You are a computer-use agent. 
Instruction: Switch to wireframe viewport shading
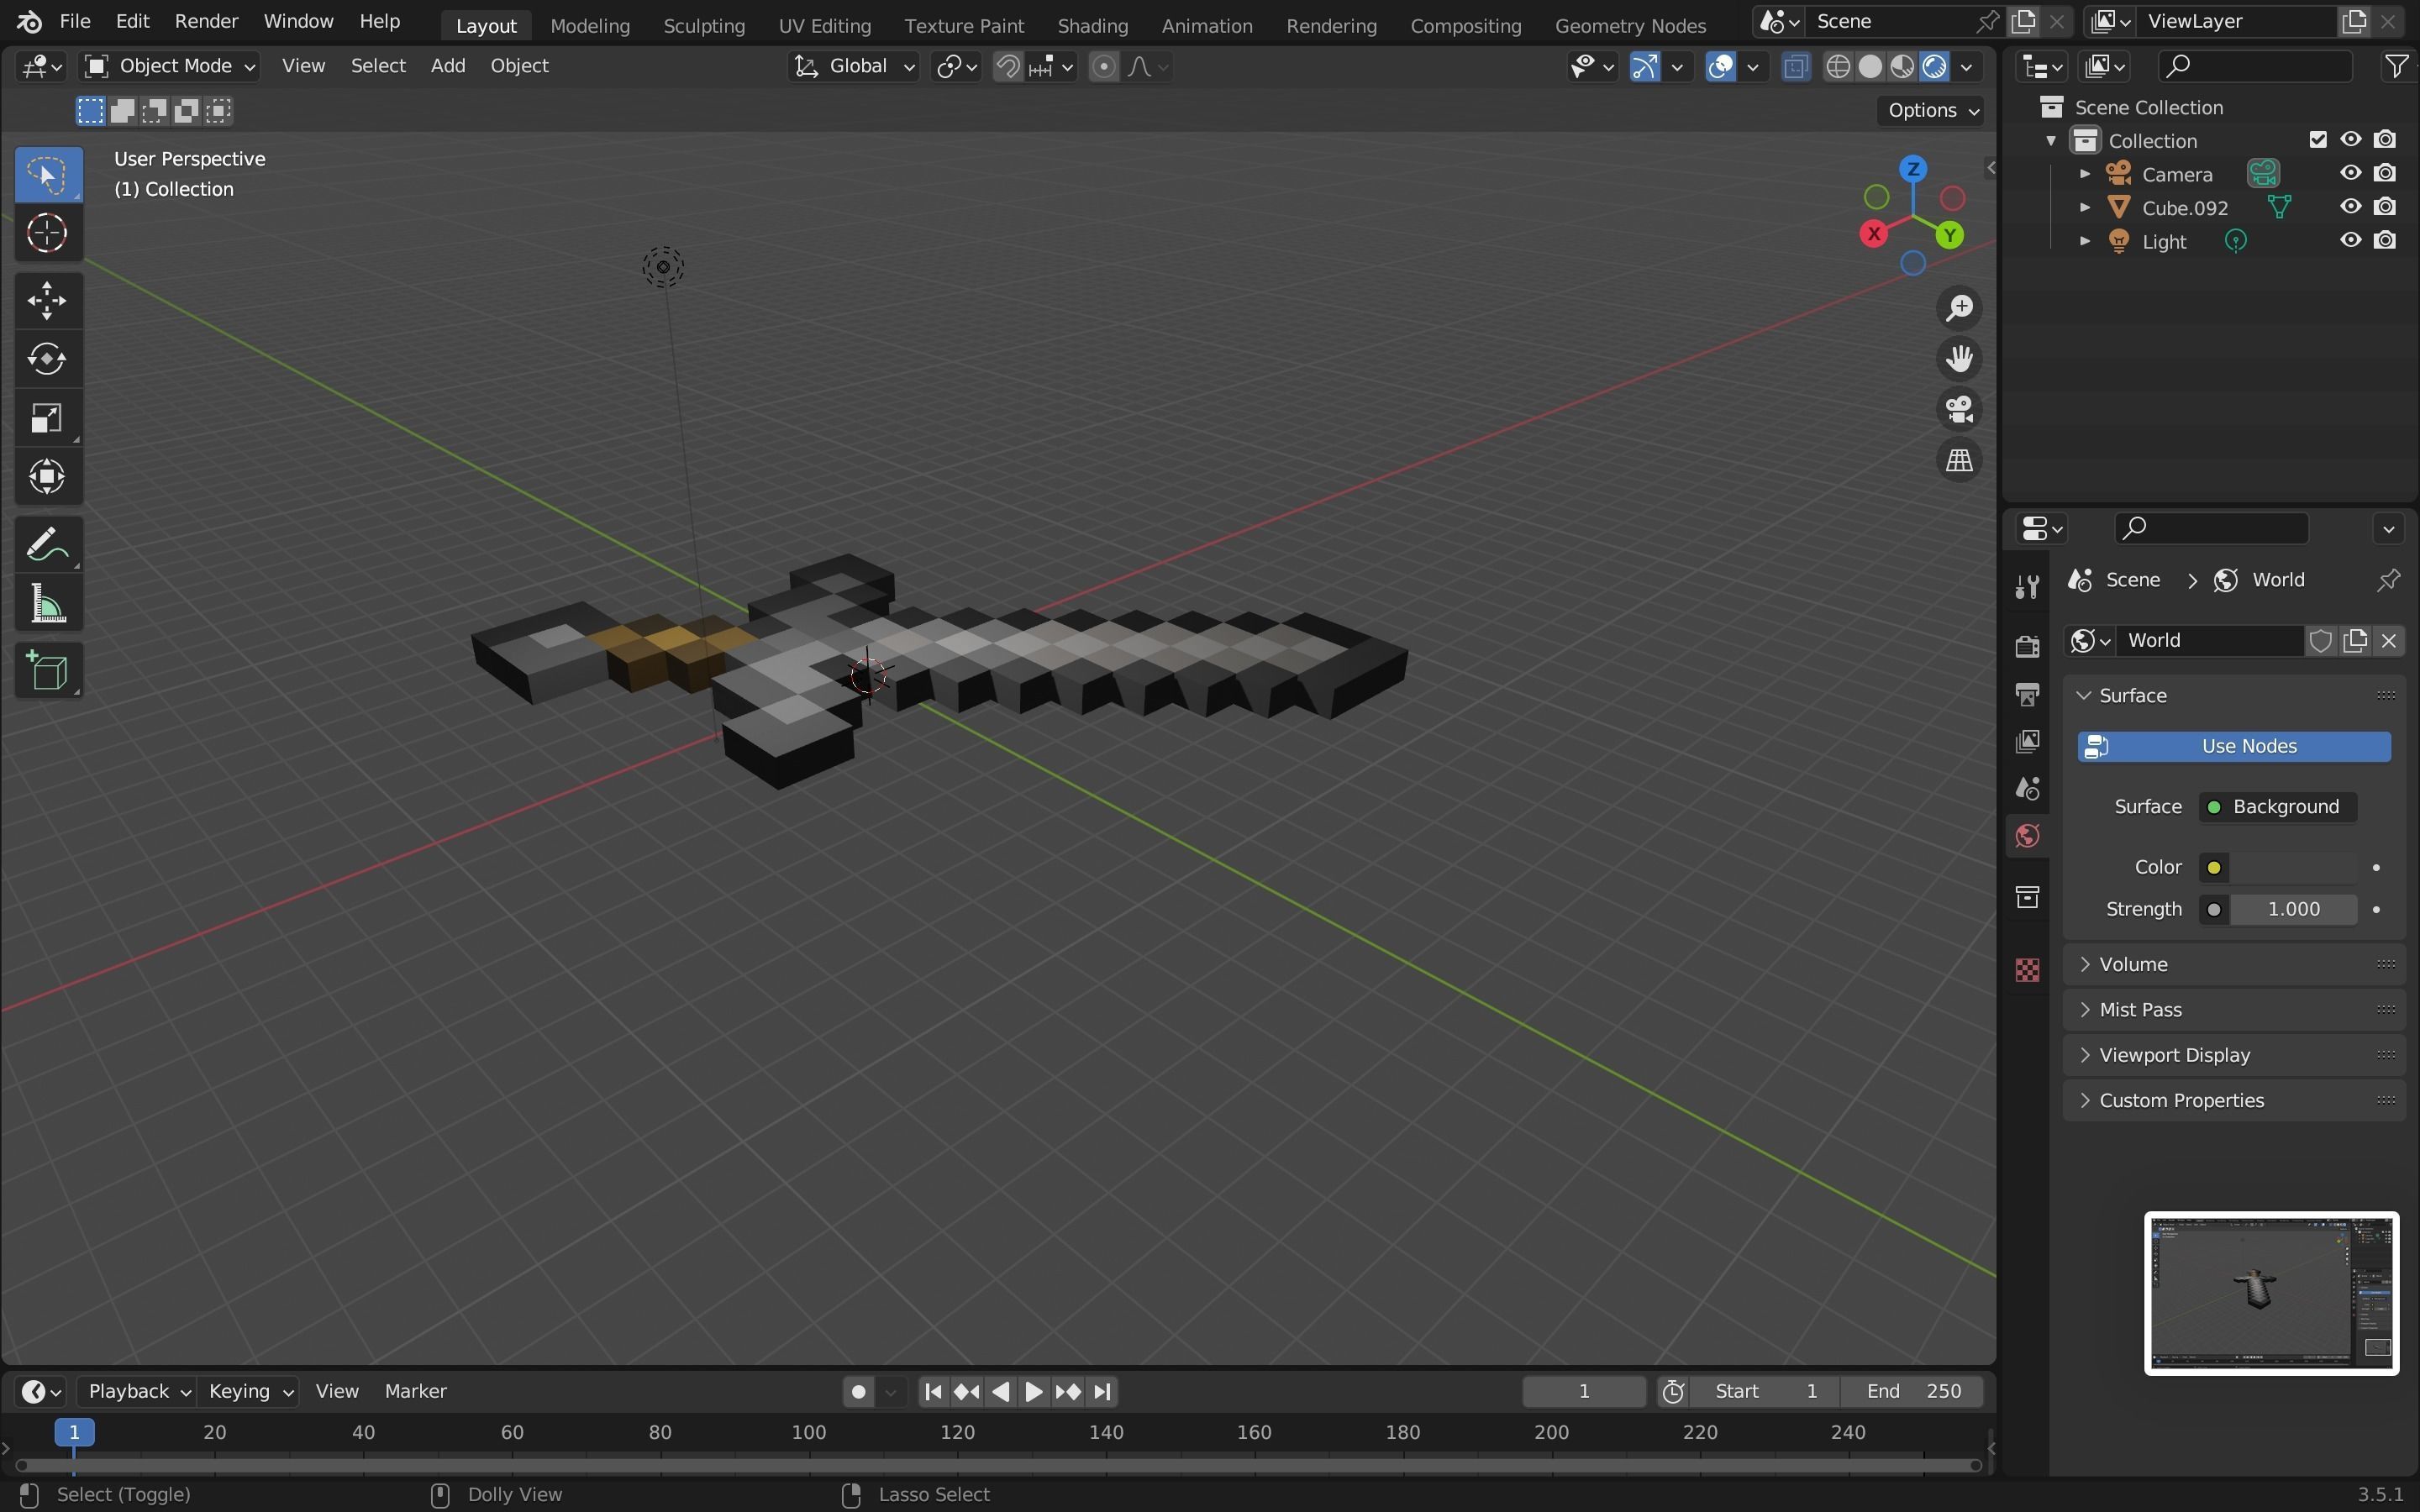pyautogui.click(x=1838, y=66)
